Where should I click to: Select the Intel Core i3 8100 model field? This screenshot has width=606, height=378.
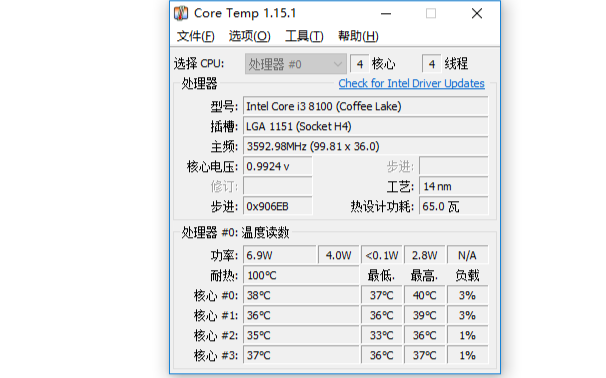click(366, 106)
